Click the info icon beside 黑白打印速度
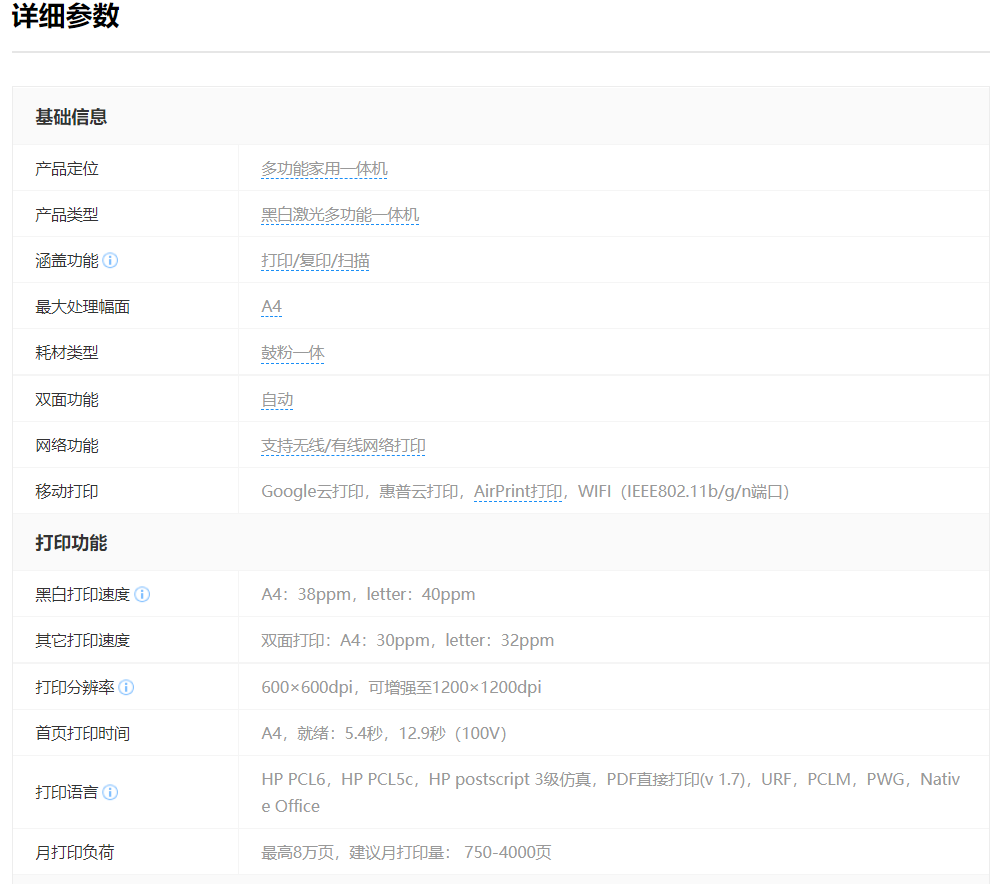This screenshot has width=990, height=884. point(142,594)
